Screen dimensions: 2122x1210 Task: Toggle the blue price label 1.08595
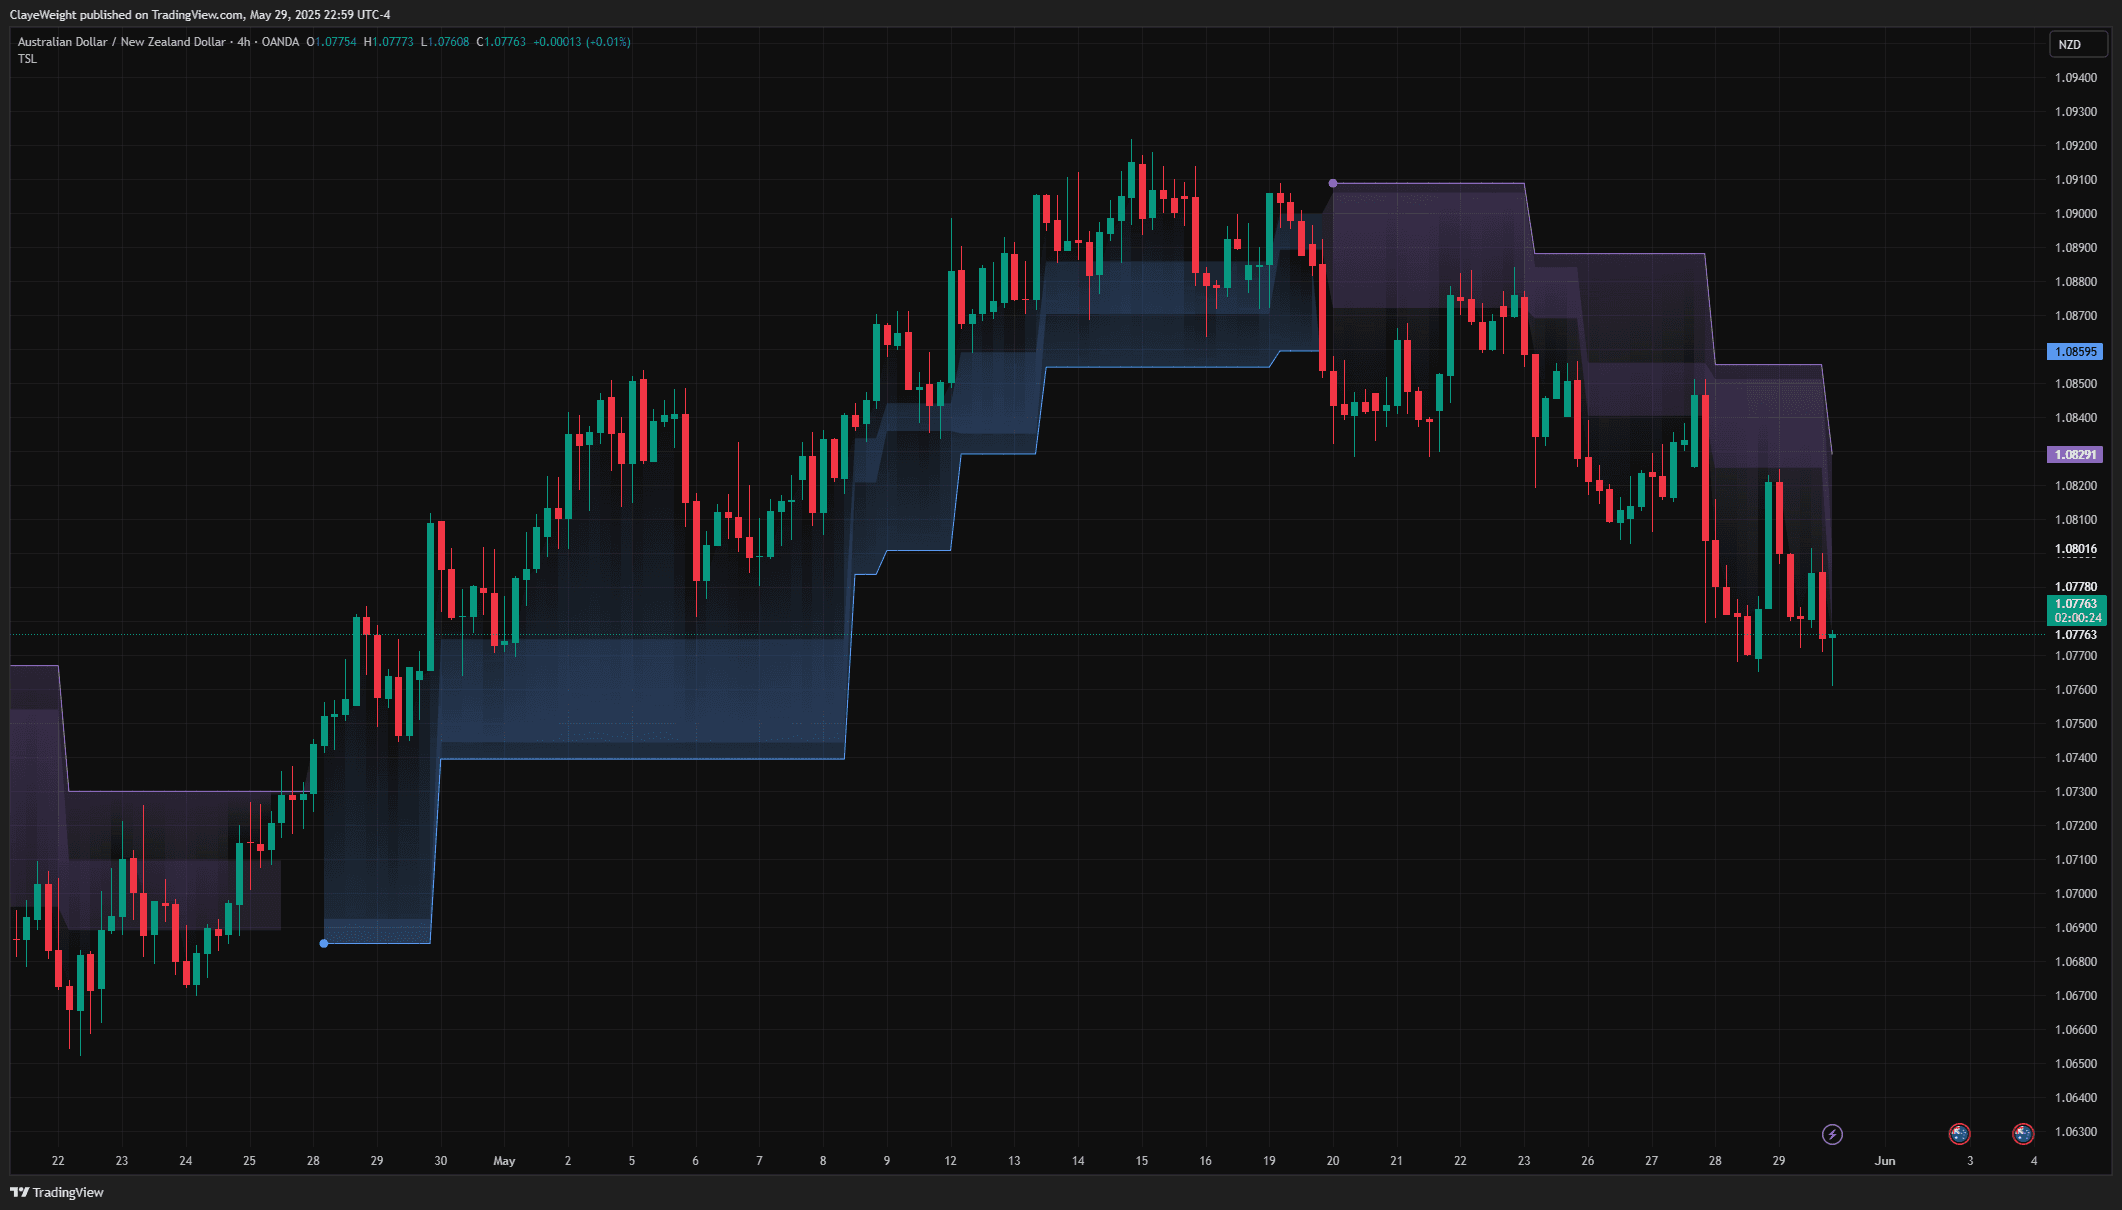2074,351
